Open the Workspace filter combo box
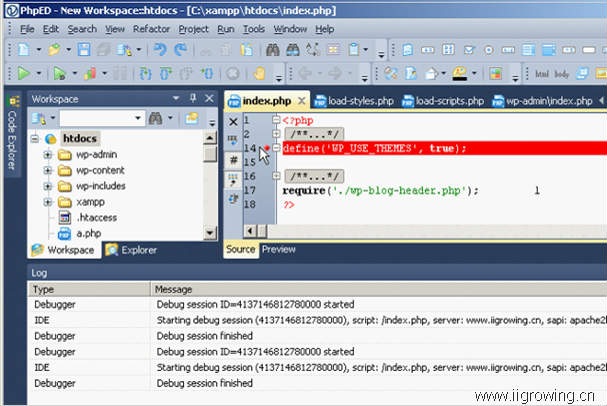Viewport: 607px width, 406px height. [x=102, y=118]
